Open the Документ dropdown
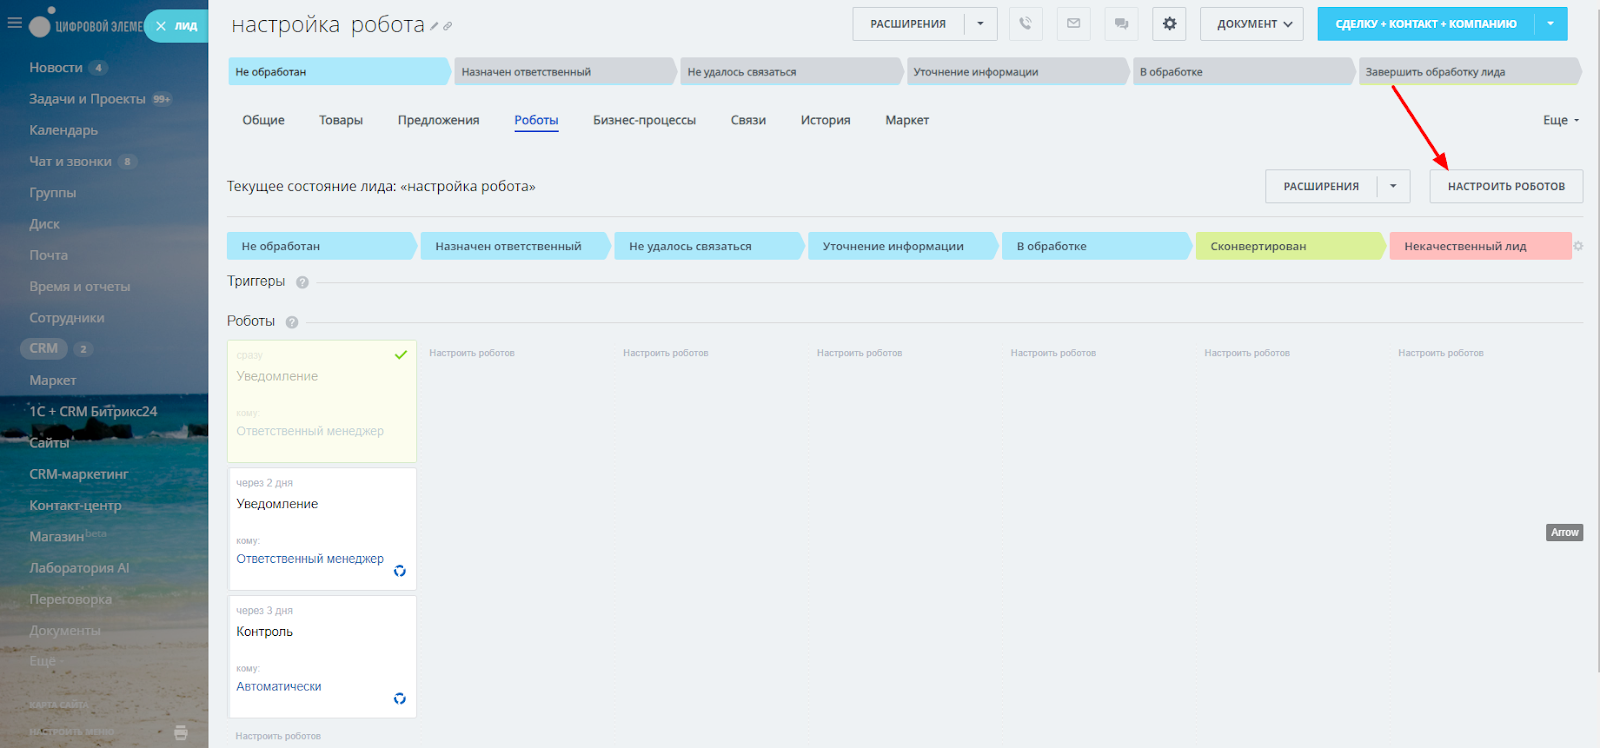The width and height of the screenshot is (1600, 748). [x=1251, y=24]
